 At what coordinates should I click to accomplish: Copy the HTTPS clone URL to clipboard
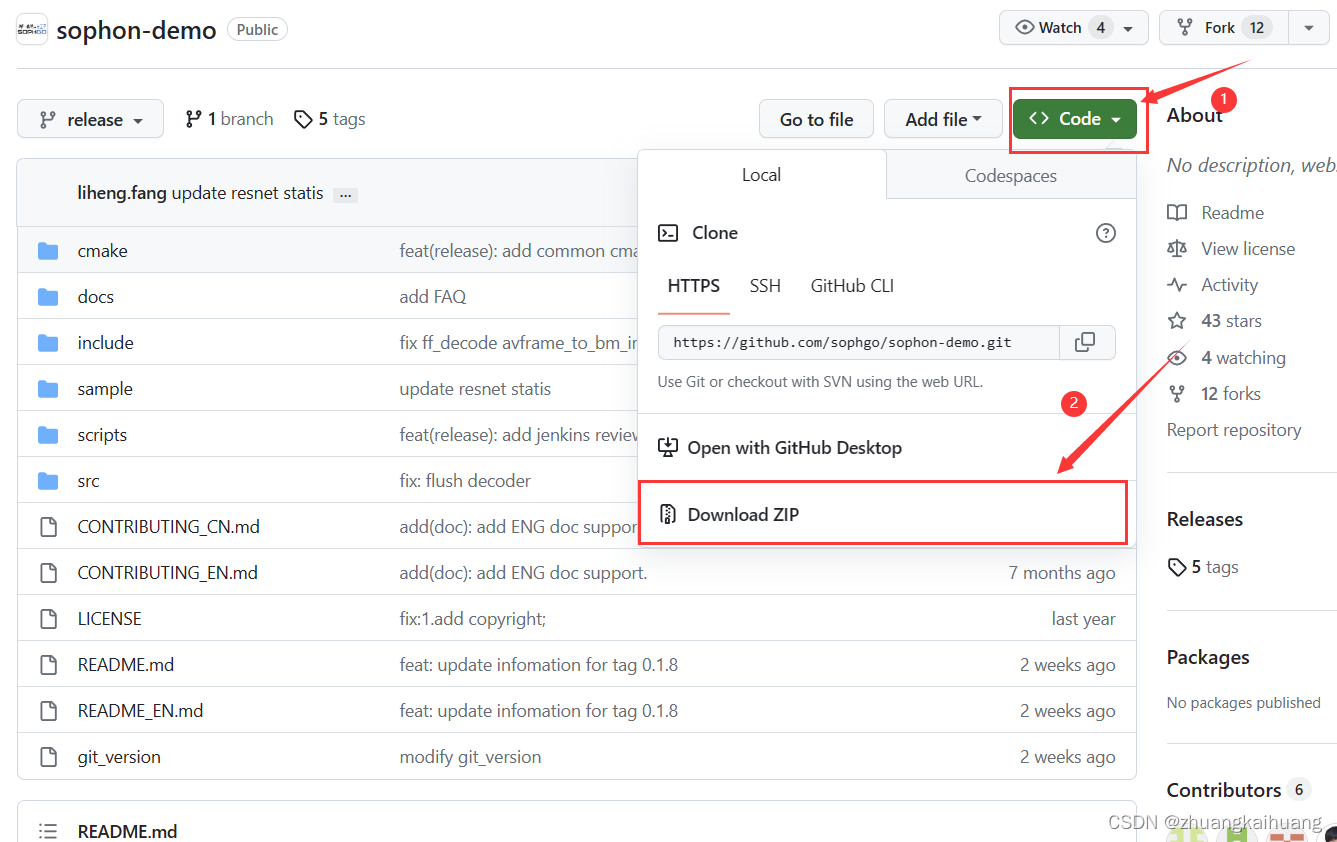(1086, 342)
